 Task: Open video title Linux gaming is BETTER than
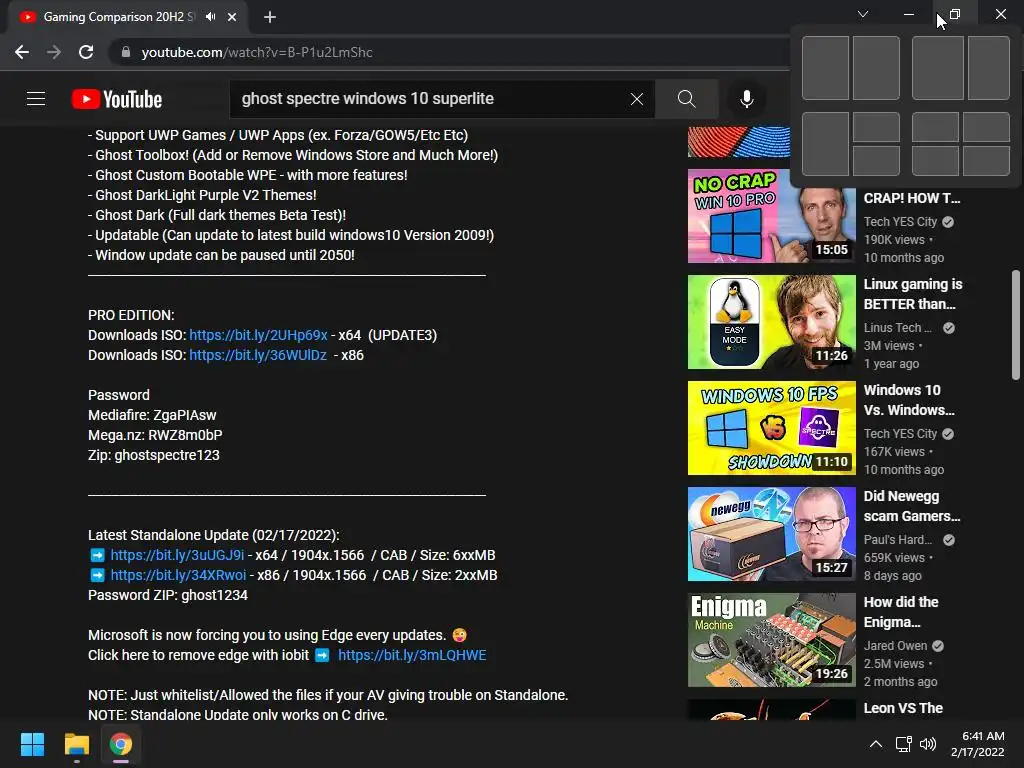point(913,294)
